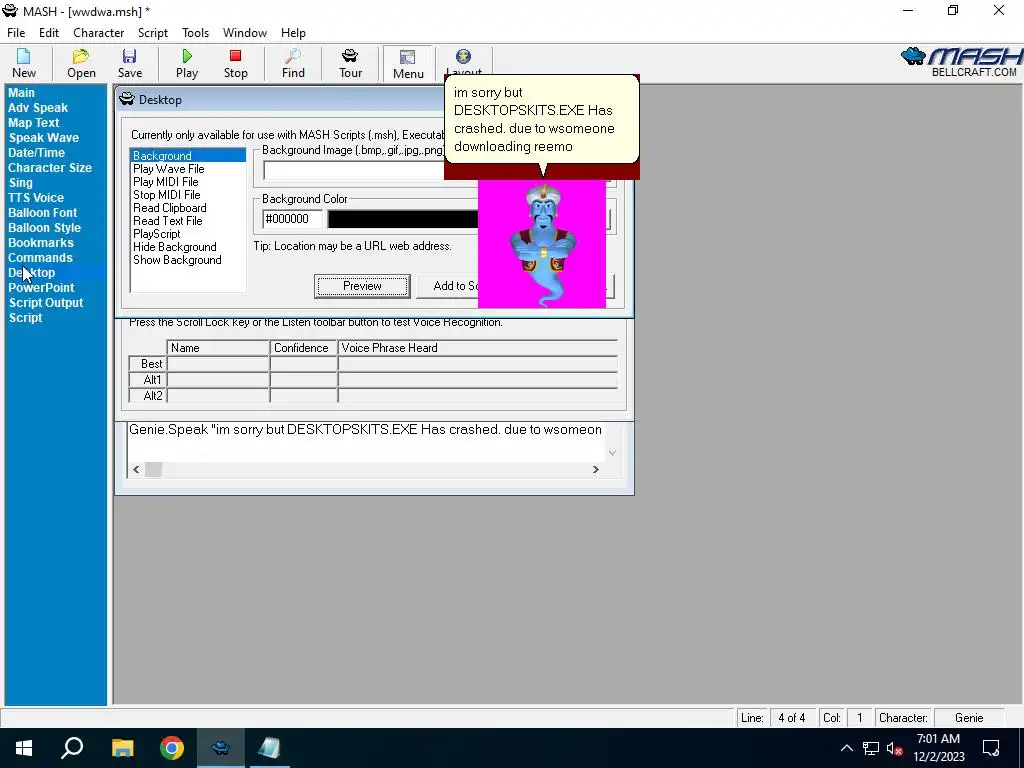Open the Edit menu

pos(49,33)
